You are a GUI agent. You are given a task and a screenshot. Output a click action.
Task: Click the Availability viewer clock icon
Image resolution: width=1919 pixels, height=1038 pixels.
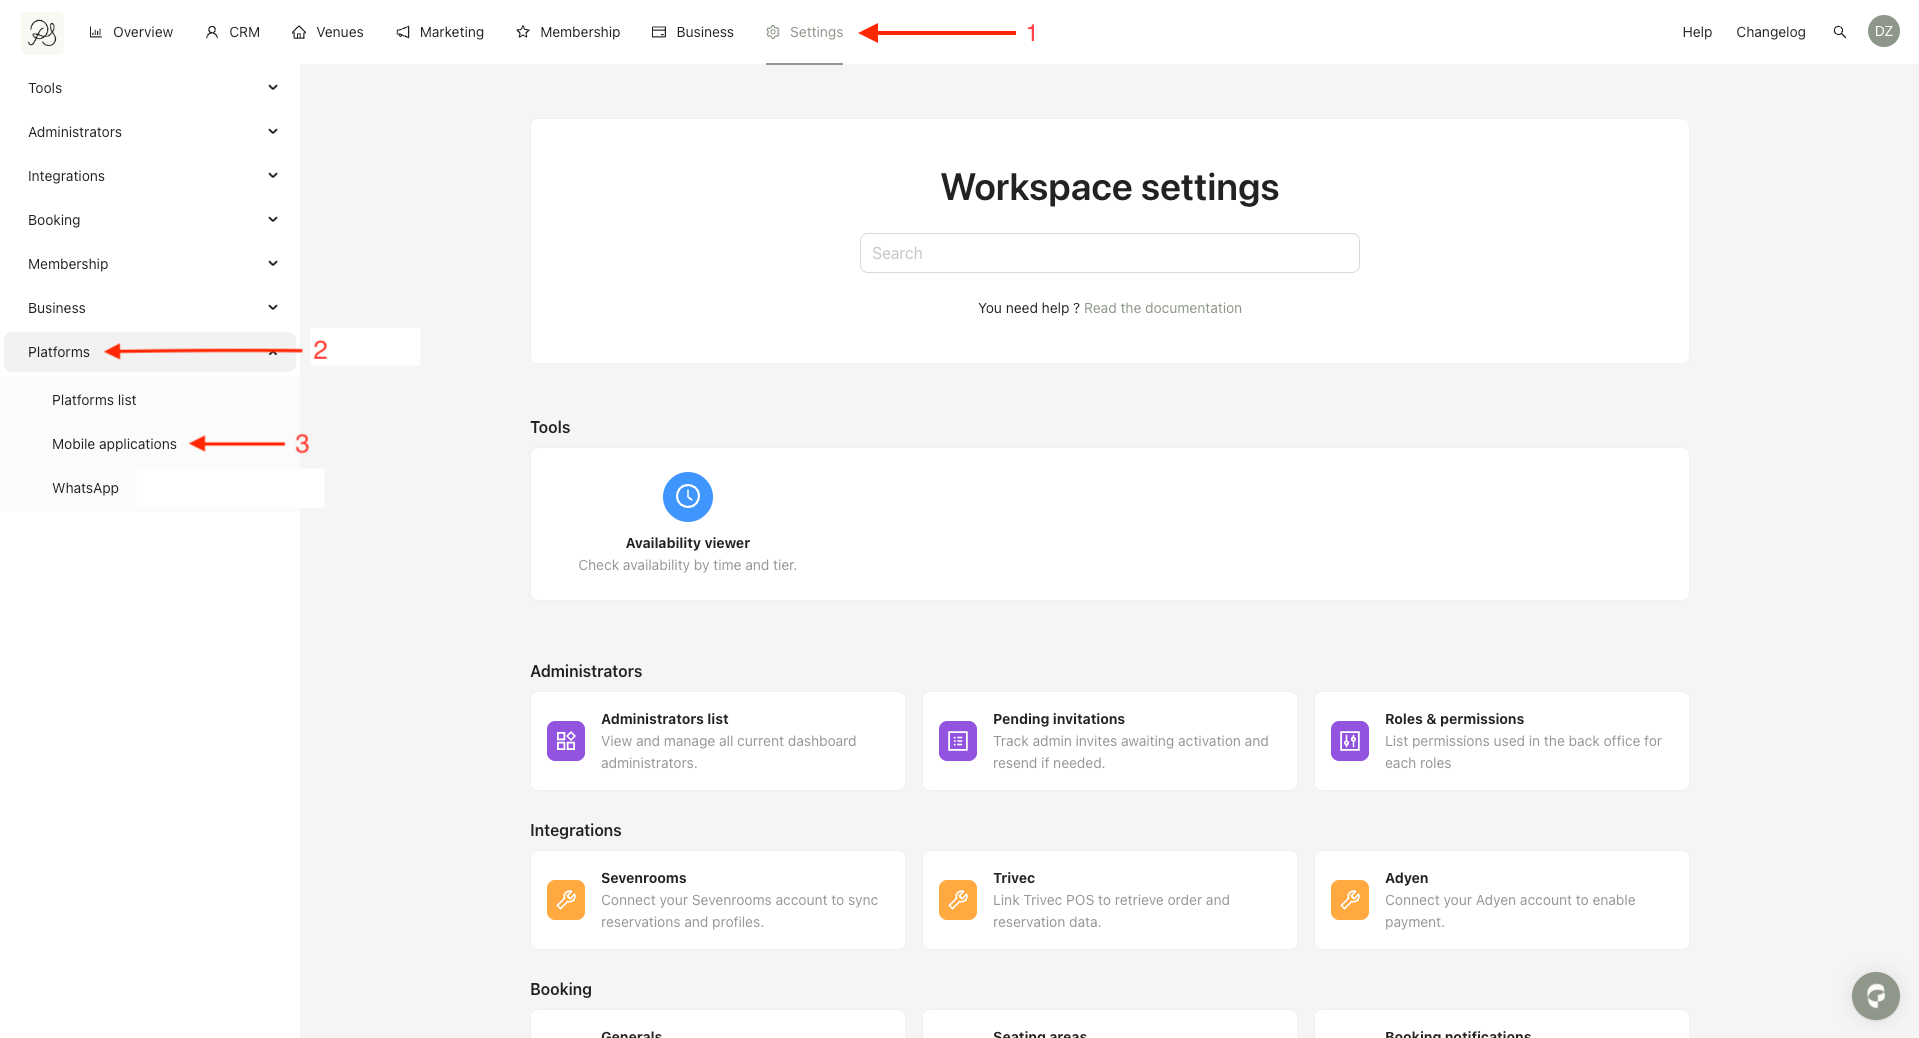[x=688, y=497]
